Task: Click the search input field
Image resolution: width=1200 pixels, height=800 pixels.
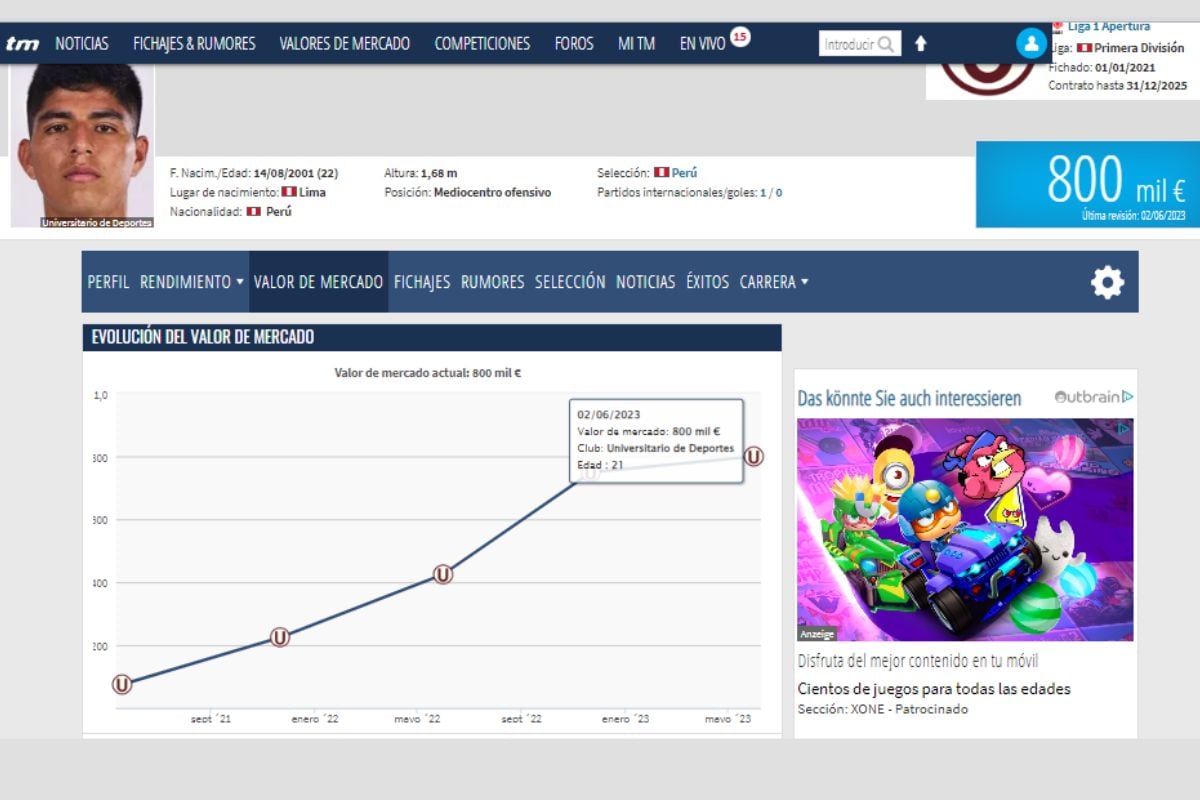Action: coord(848,44)
